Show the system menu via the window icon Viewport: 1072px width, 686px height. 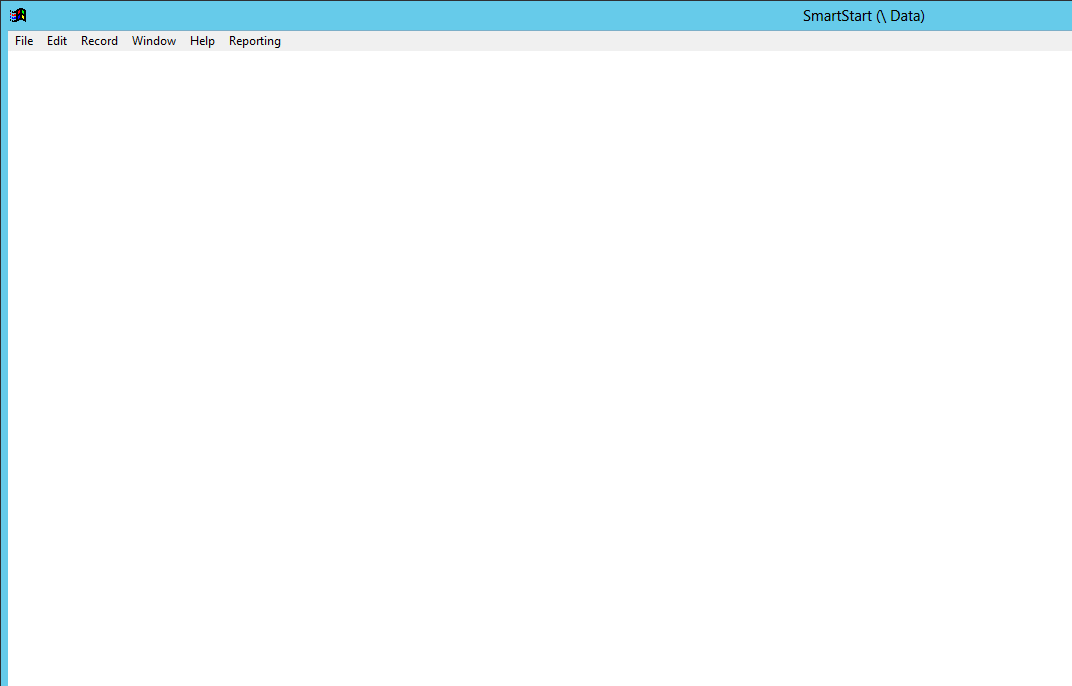click(x=18, y=15)
